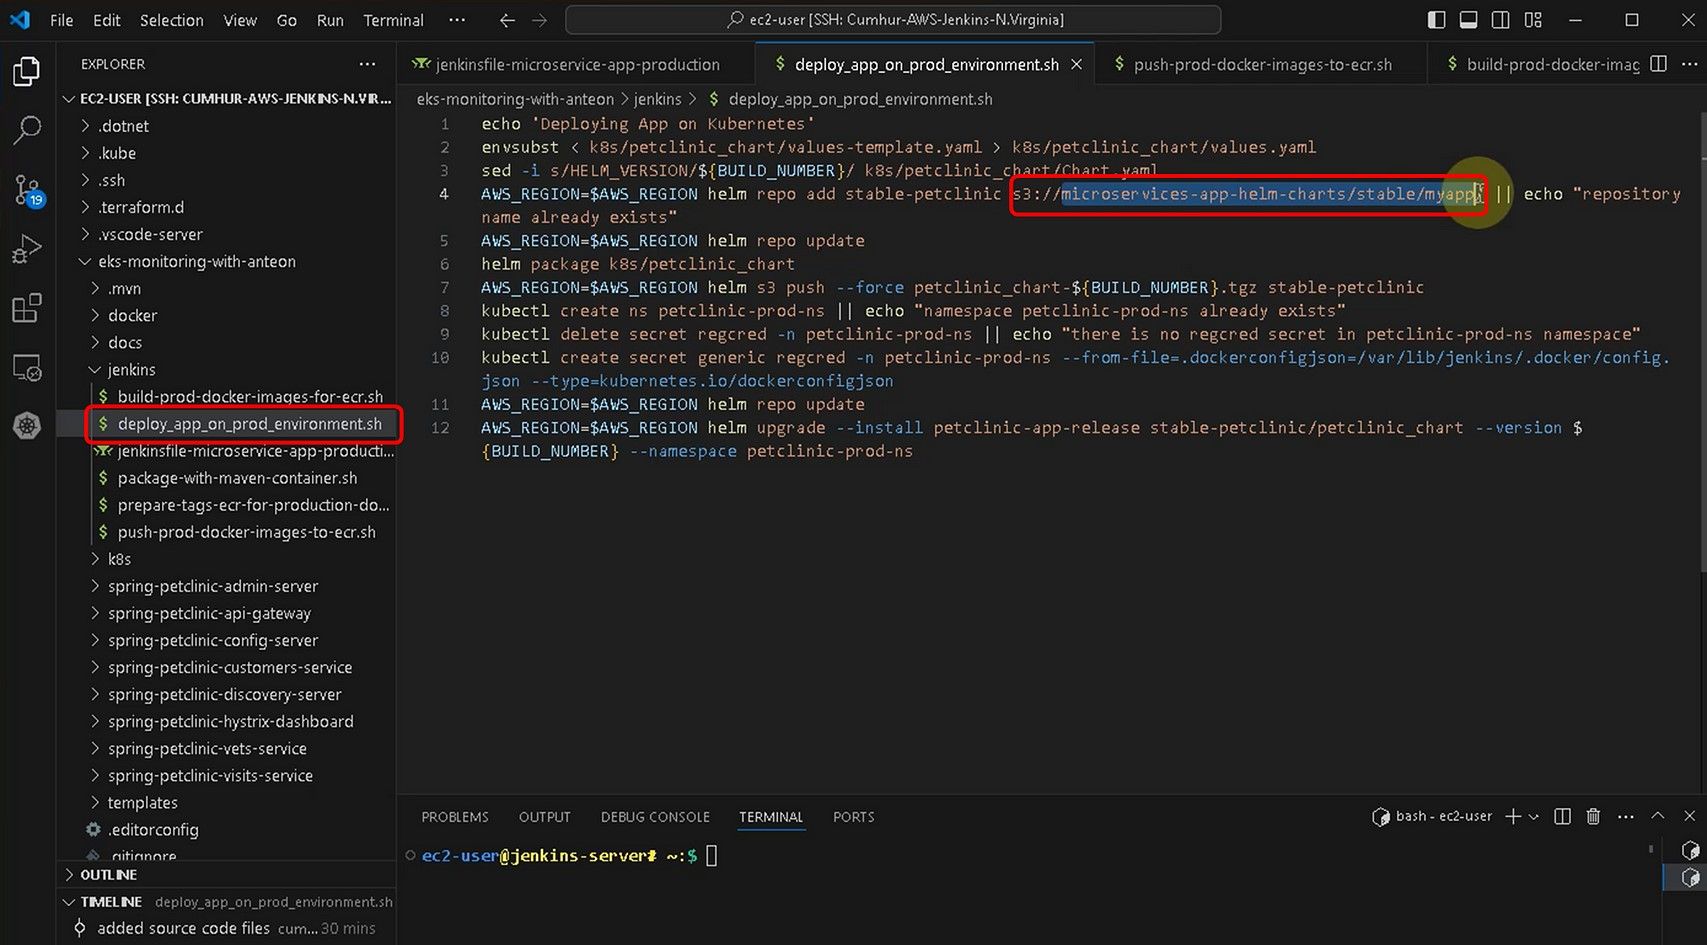Open Source Control view with 19 badge
Image resolution: width=1707 pixels, height=945 pixels.
coord(27,189)
